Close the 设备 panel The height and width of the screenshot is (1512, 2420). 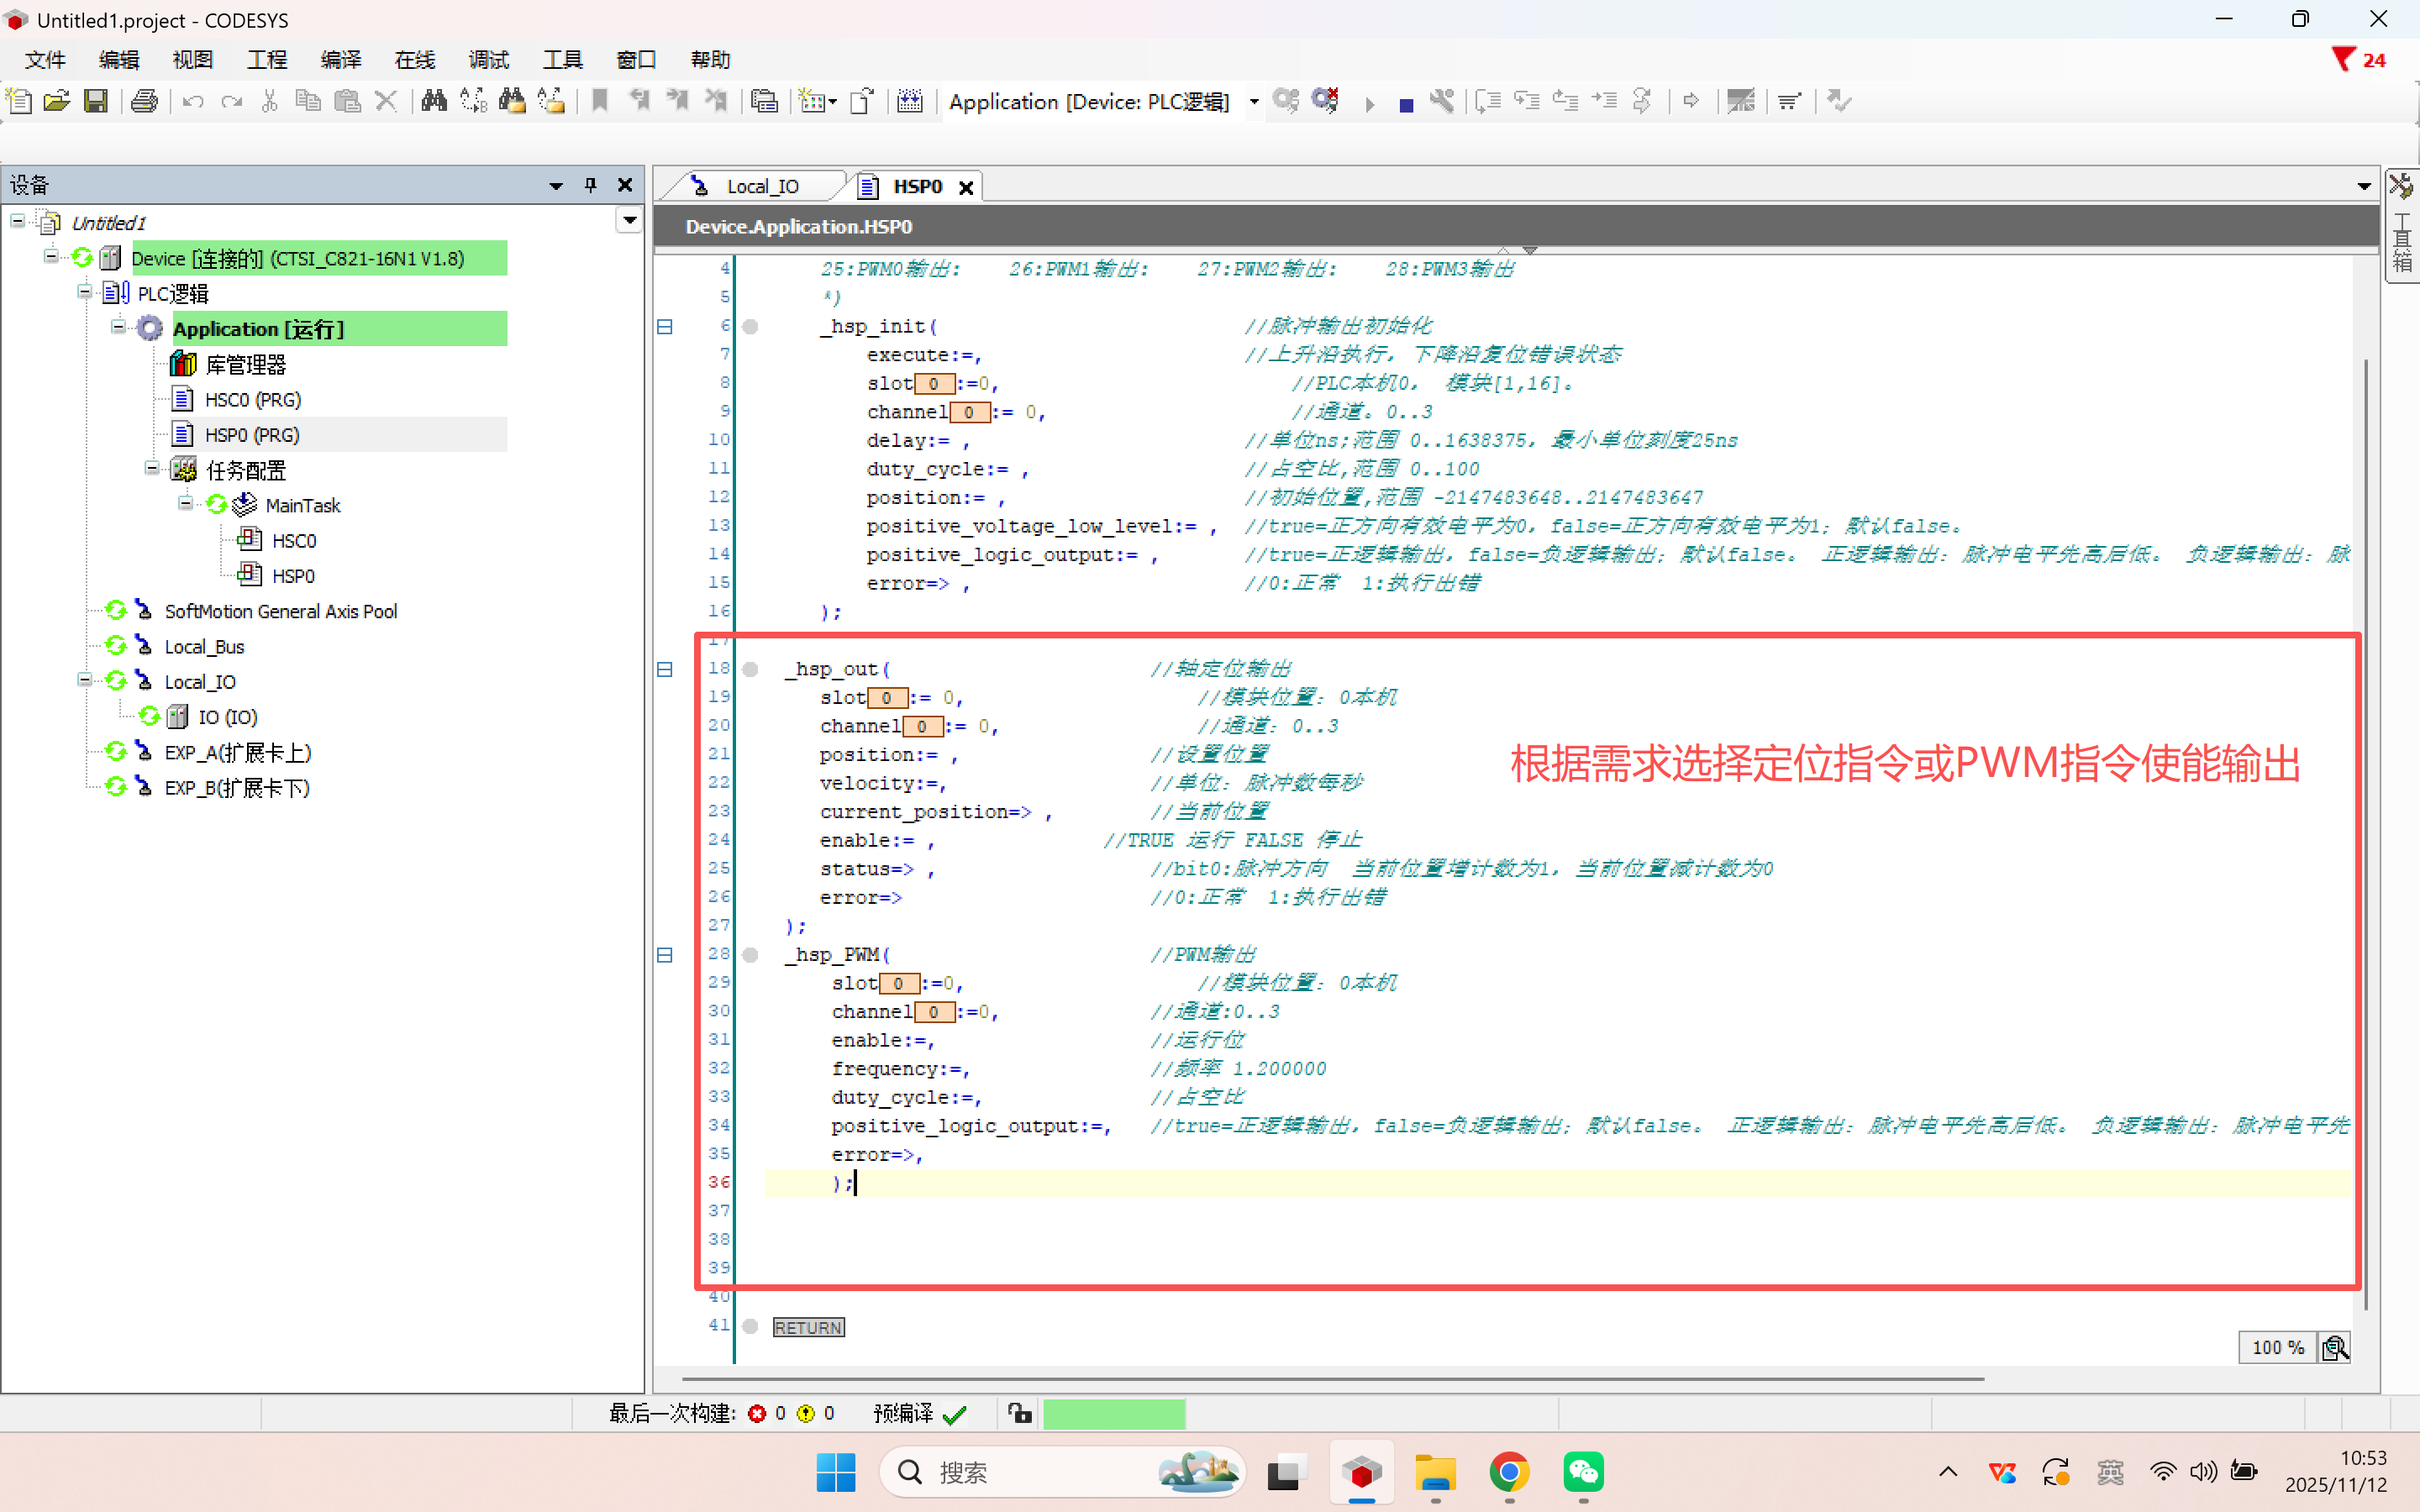(625, 185)
